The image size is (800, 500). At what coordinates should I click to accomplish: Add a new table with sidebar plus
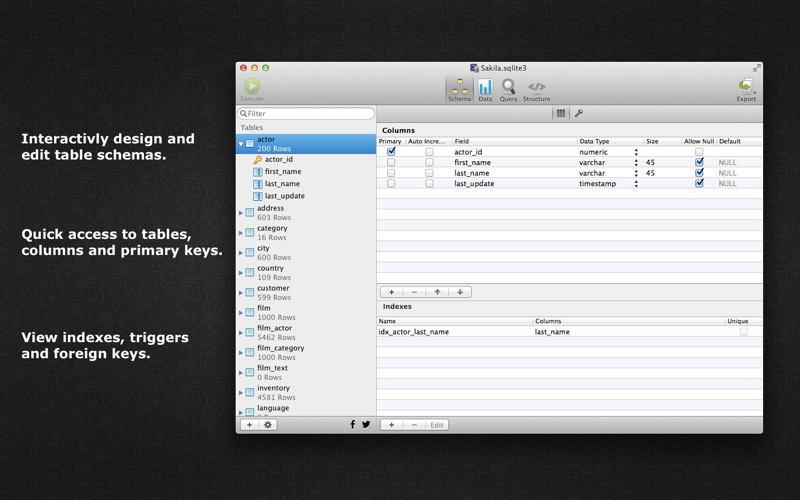click(x=249, y=424)
